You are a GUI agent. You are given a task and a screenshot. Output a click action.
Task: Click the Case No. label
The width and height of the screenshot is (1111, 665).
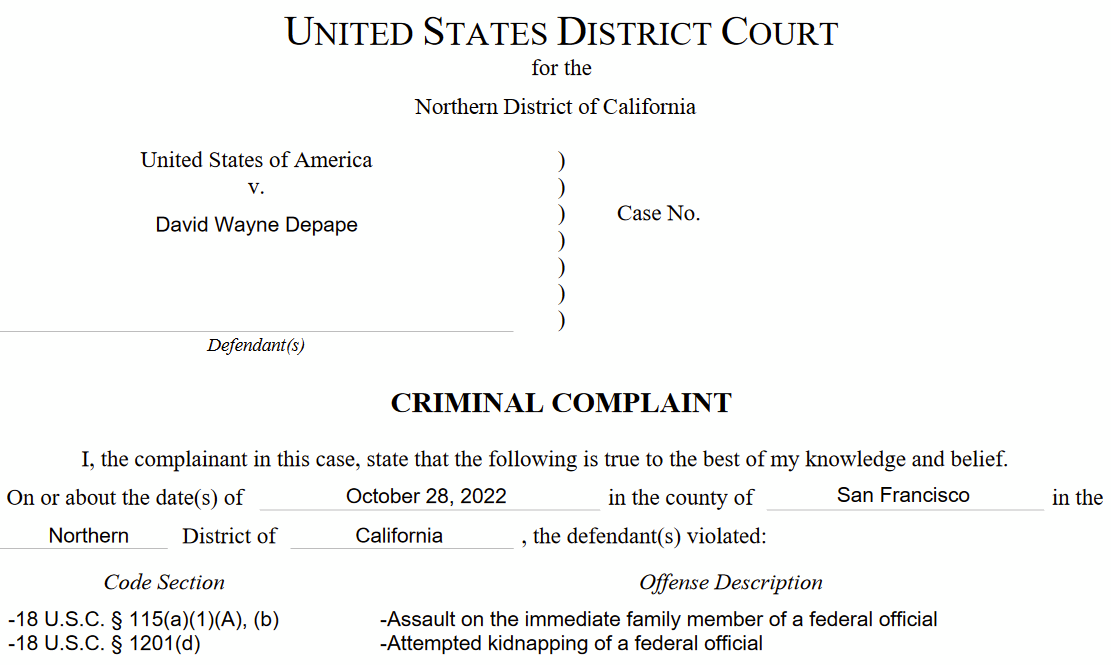[658, 213]
